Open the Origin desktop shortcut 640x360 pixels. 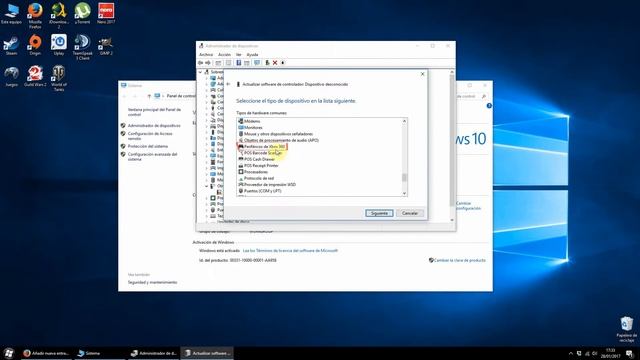click(x=35, y=45)
